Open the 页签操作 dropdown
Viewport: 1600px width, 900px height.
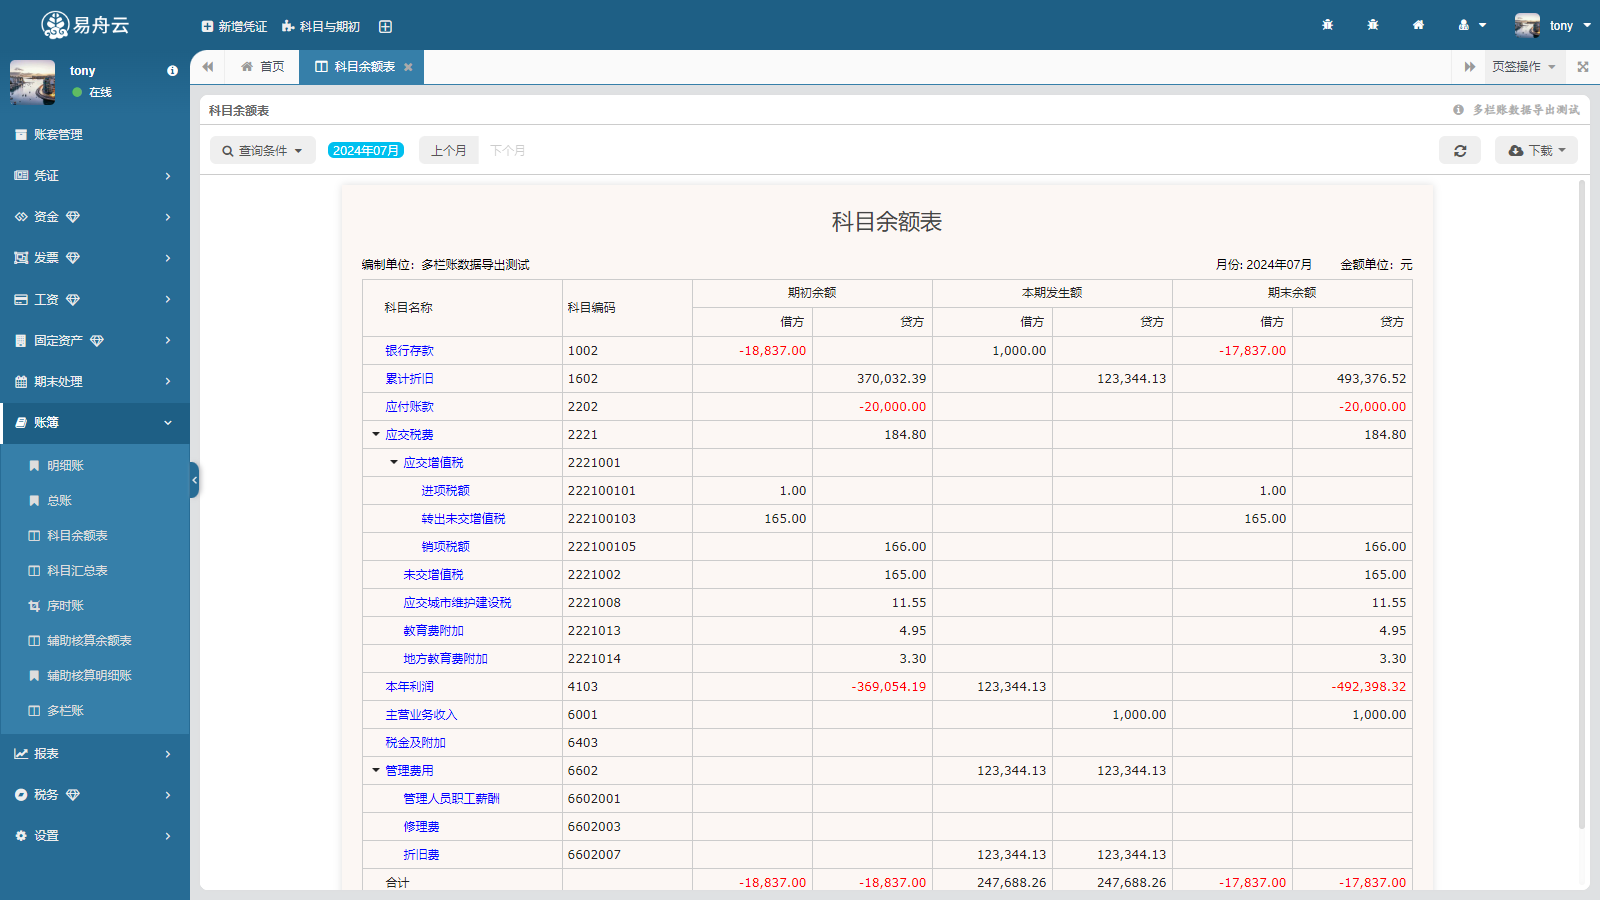[x=1523, y=67]
